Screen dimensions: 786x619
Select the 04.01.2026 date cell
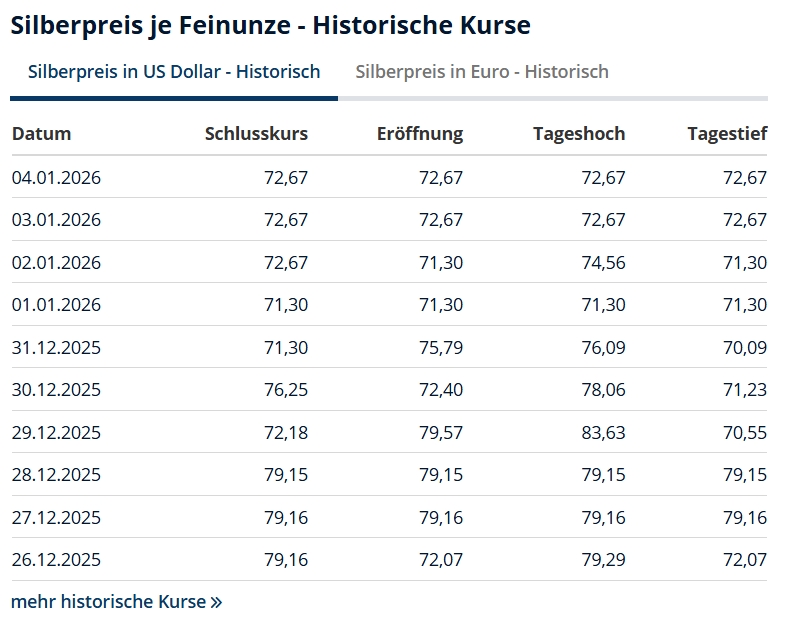56,178
